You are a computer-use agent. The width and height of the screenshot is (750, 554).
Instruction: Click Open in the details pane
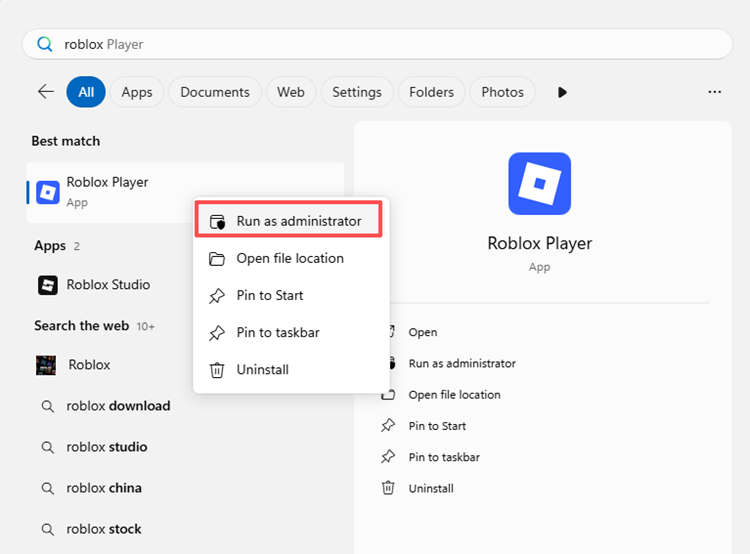423,332
